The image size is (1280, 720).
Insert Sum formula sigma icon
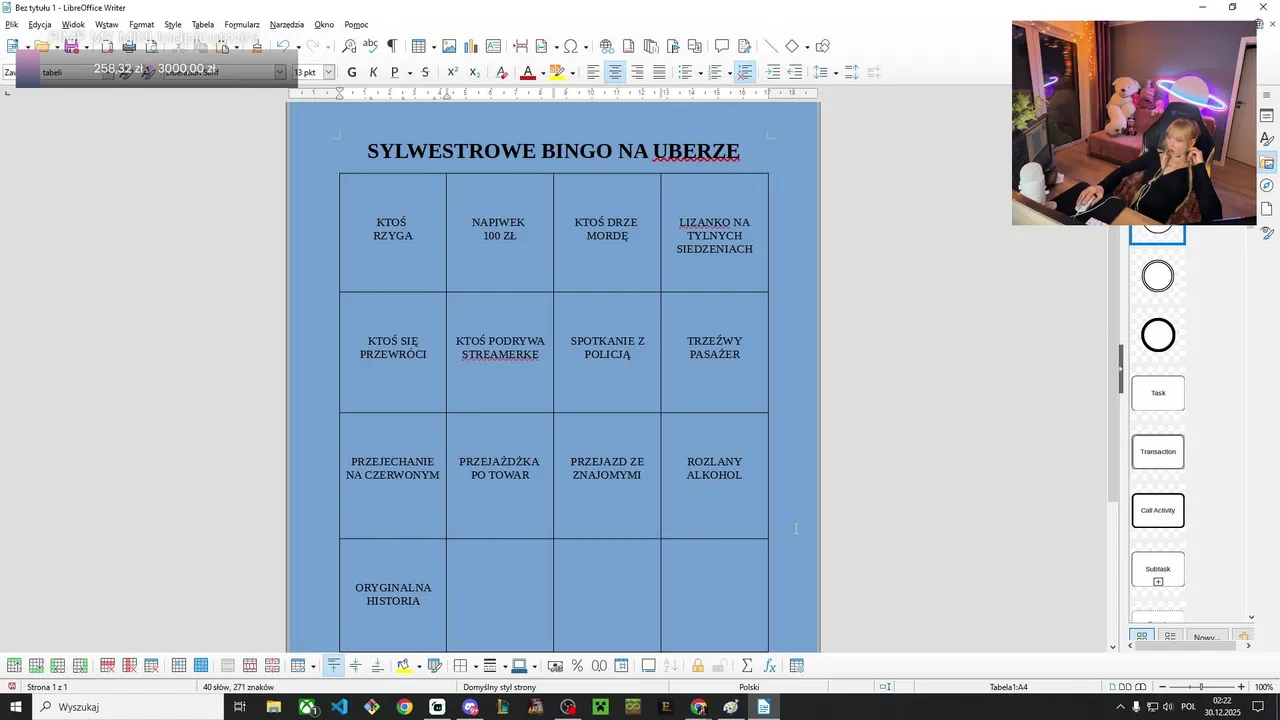pos(746,666)
